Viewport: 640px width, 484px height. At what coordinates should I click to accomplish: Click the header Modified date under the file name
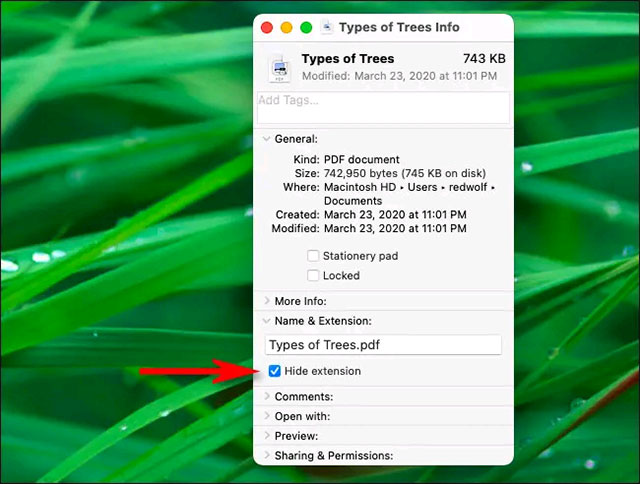[x=399, y=76]
